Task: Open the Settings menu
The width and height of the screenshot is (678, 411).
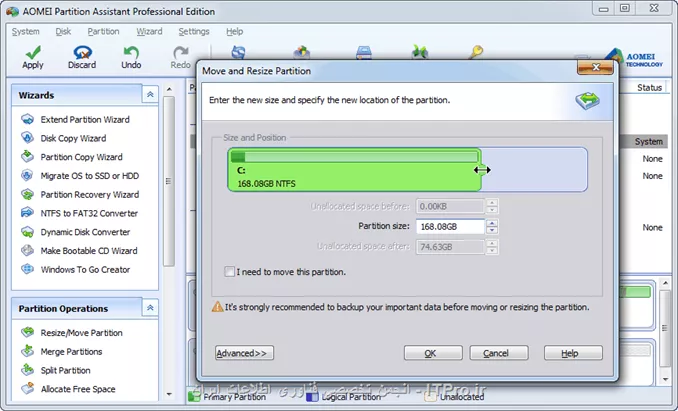Action: coord(194,32)
